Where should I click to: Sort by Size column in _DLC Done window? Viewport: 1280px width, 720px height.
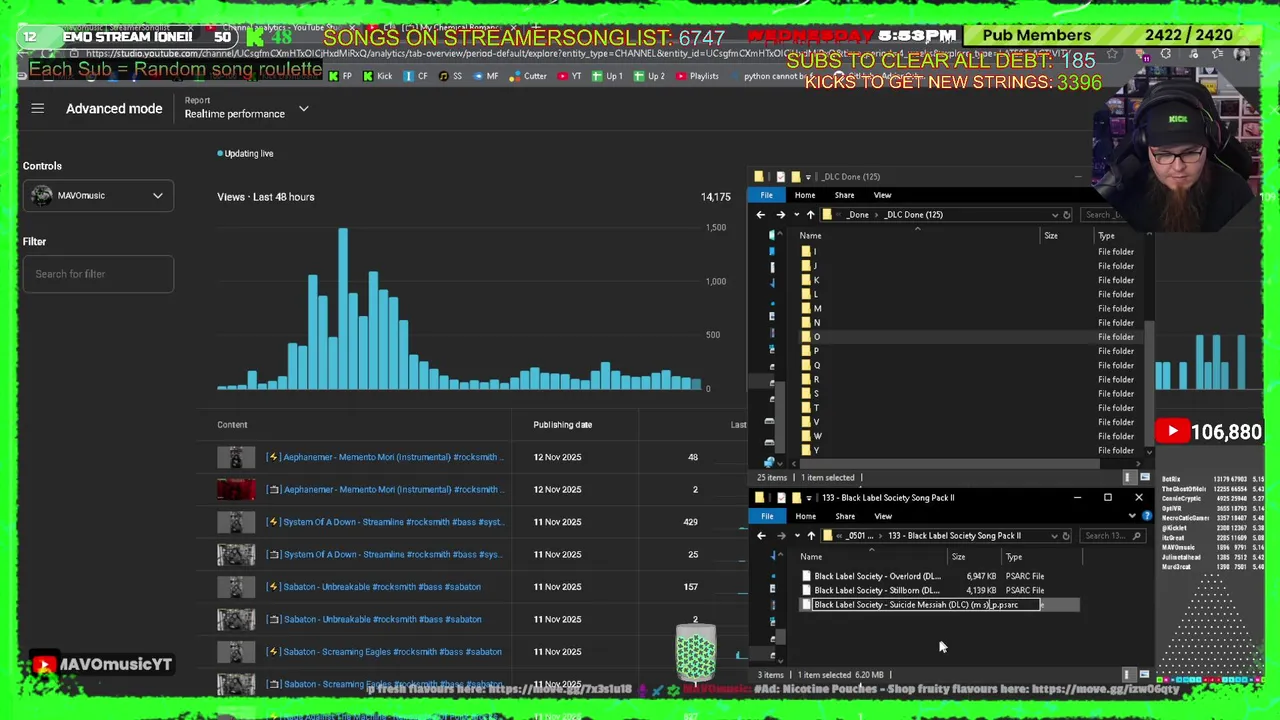pos(1051,236)
